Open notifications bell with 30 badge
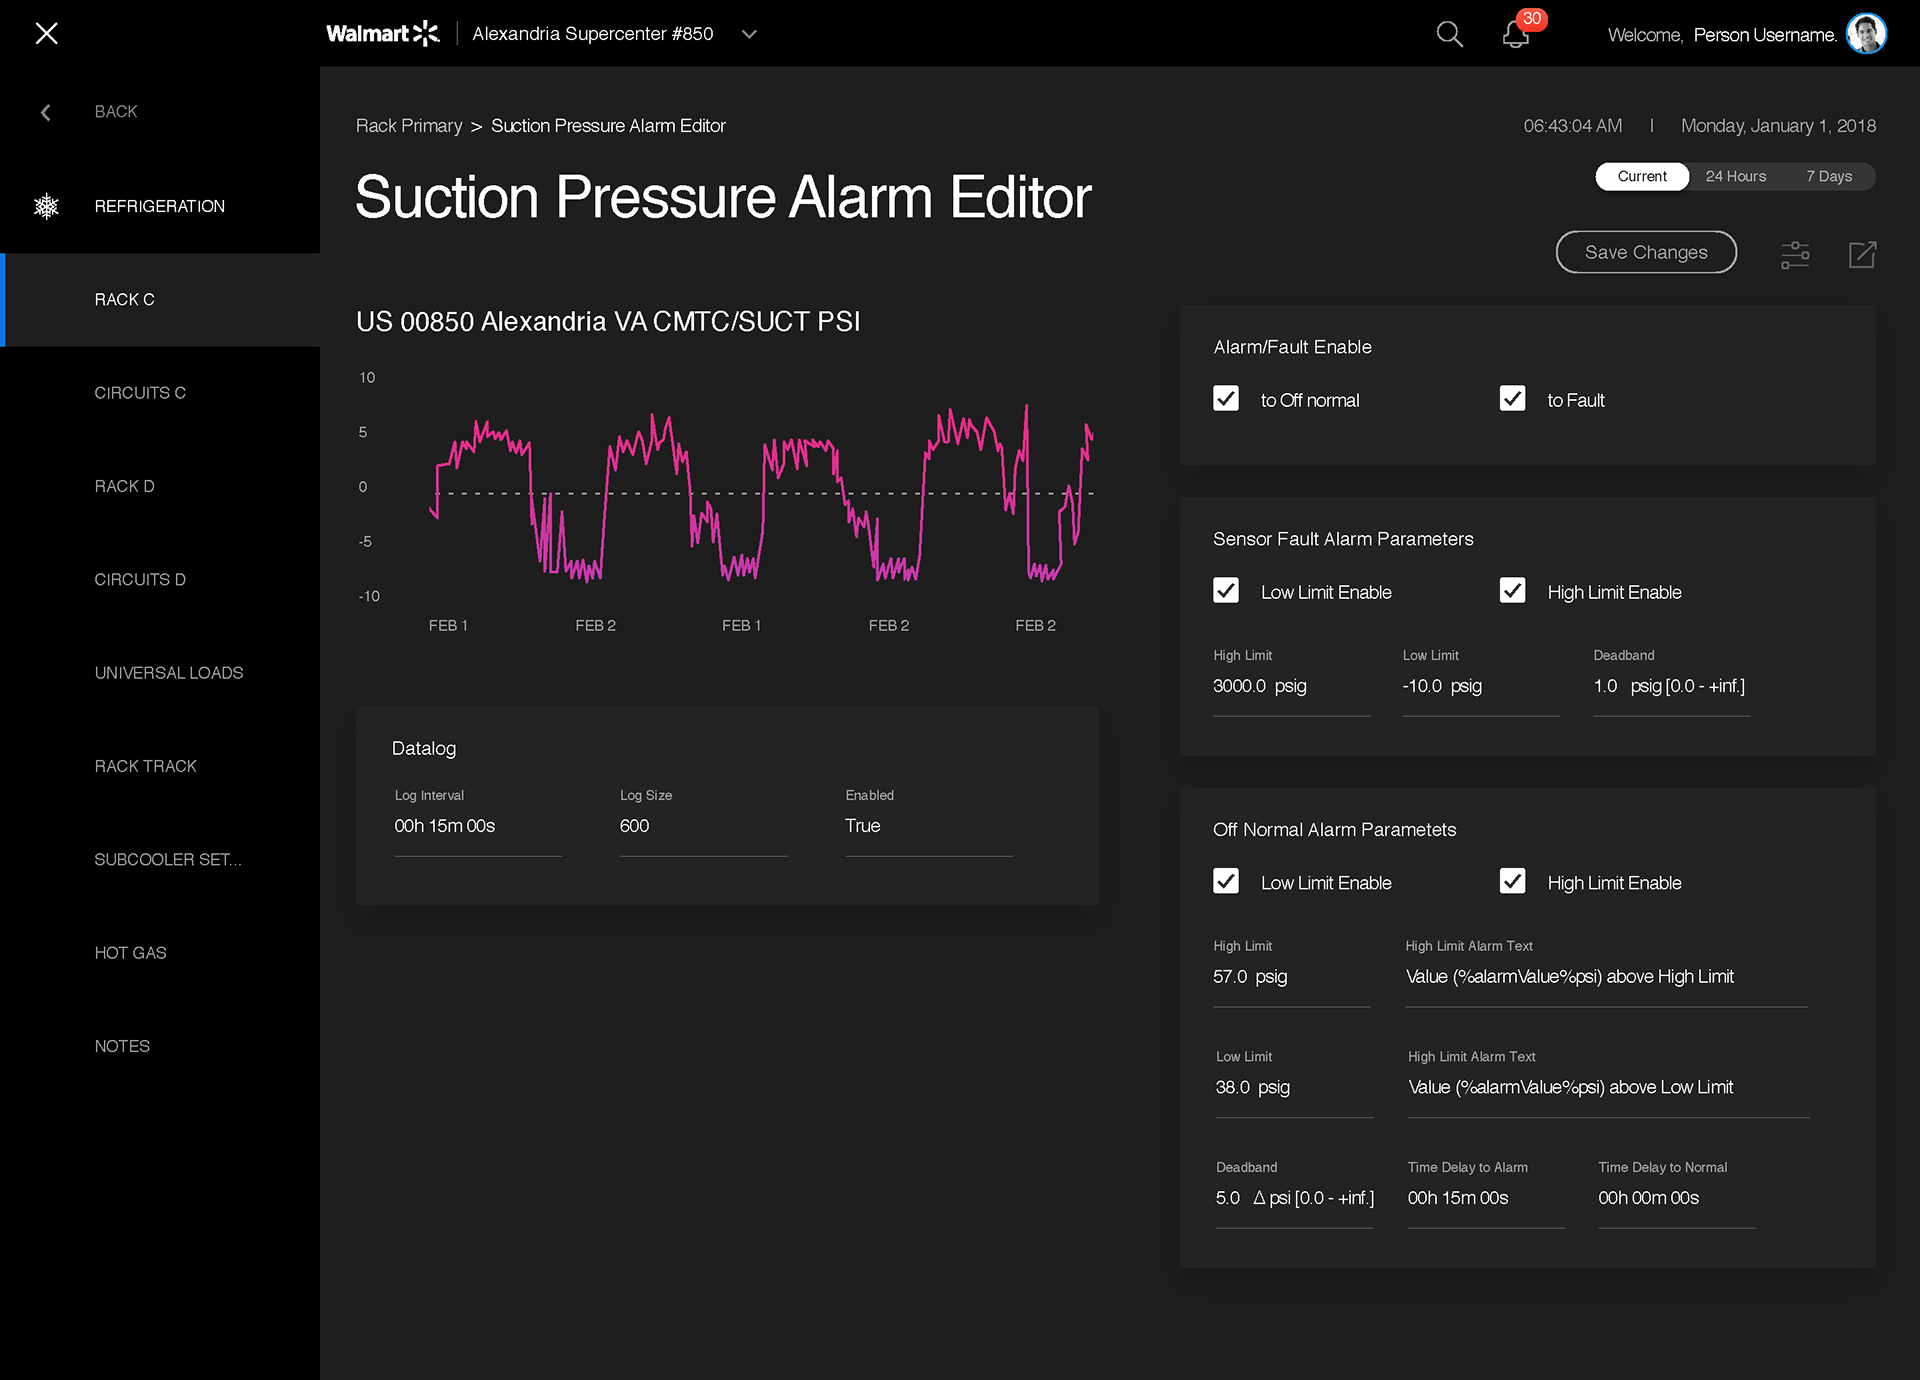This screenshot has width=1920, height=1380. click(1517, 33)
